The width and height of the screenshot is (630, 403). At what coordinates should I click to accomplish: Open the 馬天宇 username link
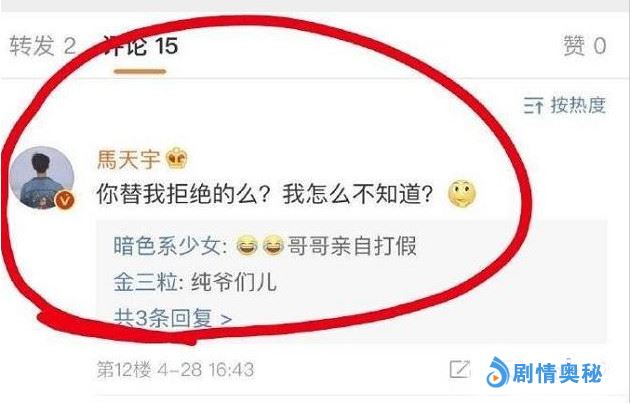pyautogui.click(x=129, y=159)
